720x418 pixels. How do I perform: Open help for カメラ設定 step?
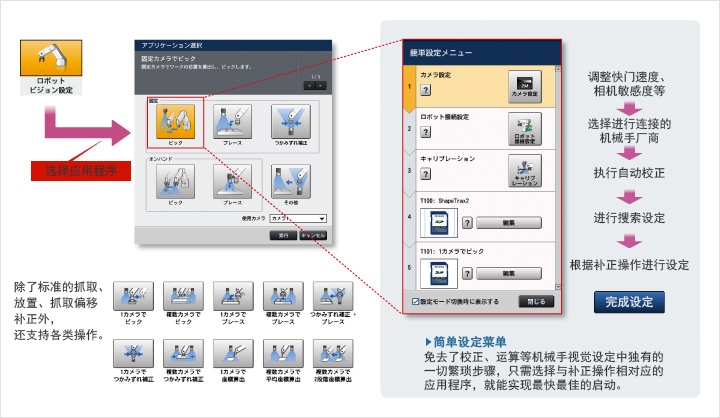coord(426,90)
